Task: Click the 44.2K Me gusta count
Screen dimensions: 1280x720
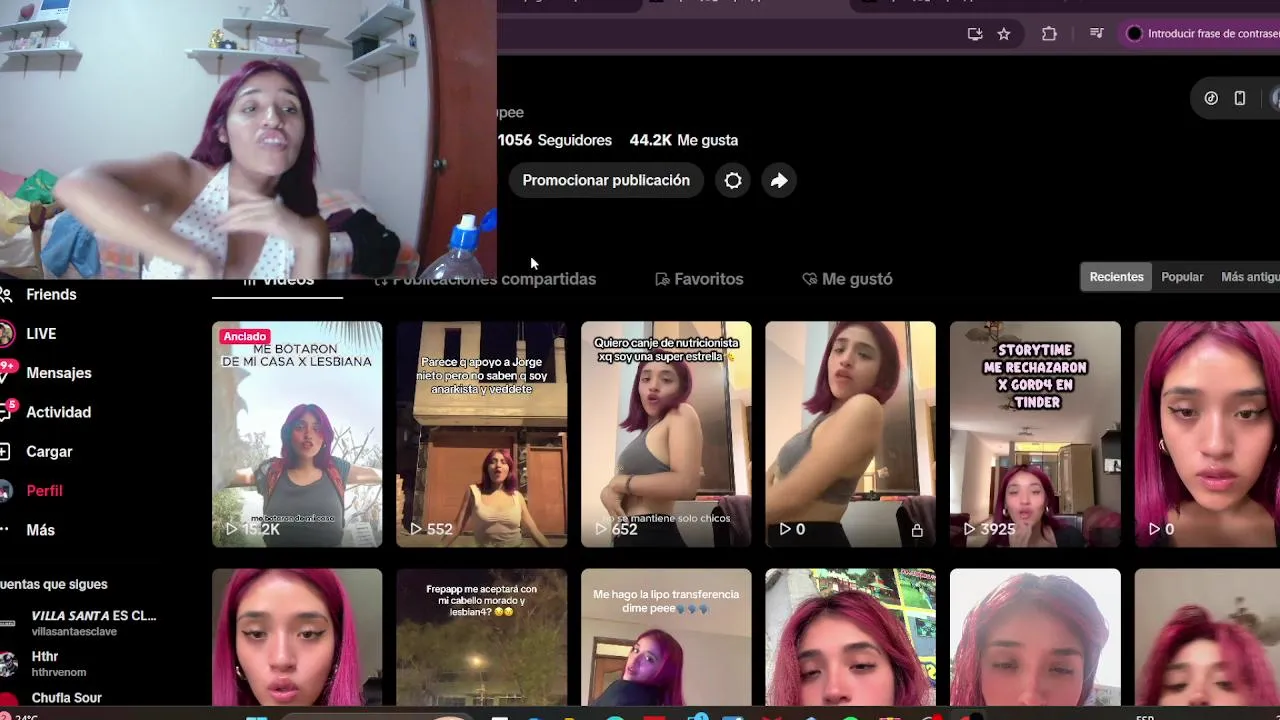Action: [684, 140]
